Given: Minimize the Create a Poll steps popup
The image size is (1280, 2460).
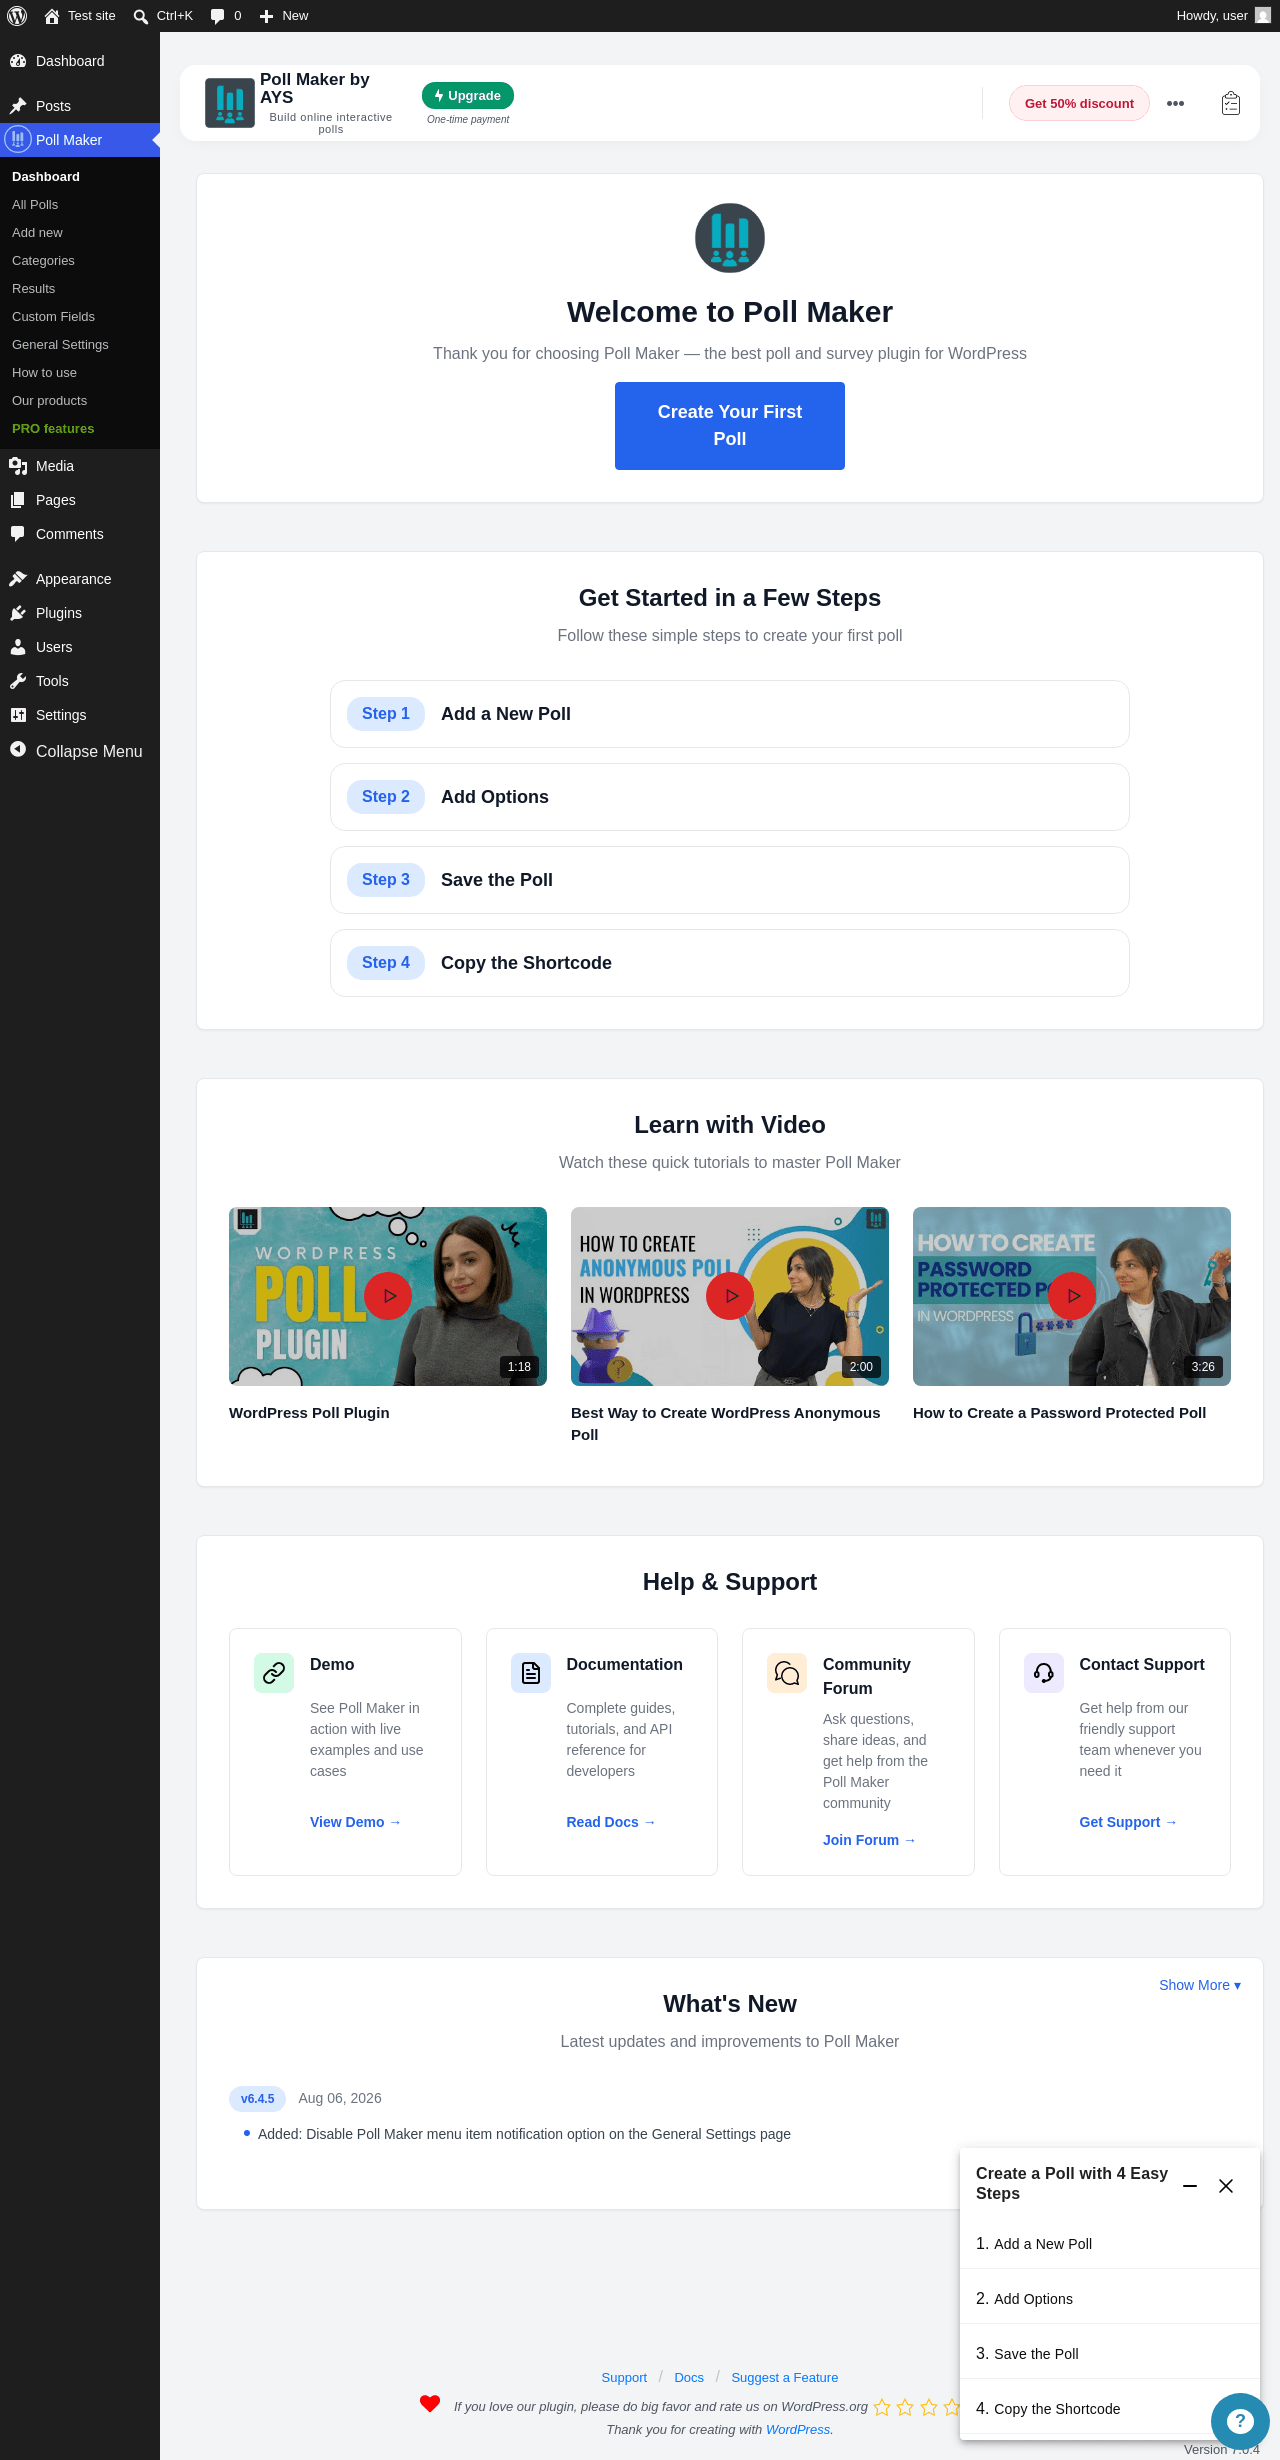Looking at the screenshot, I should [x=1190, y=2186].
